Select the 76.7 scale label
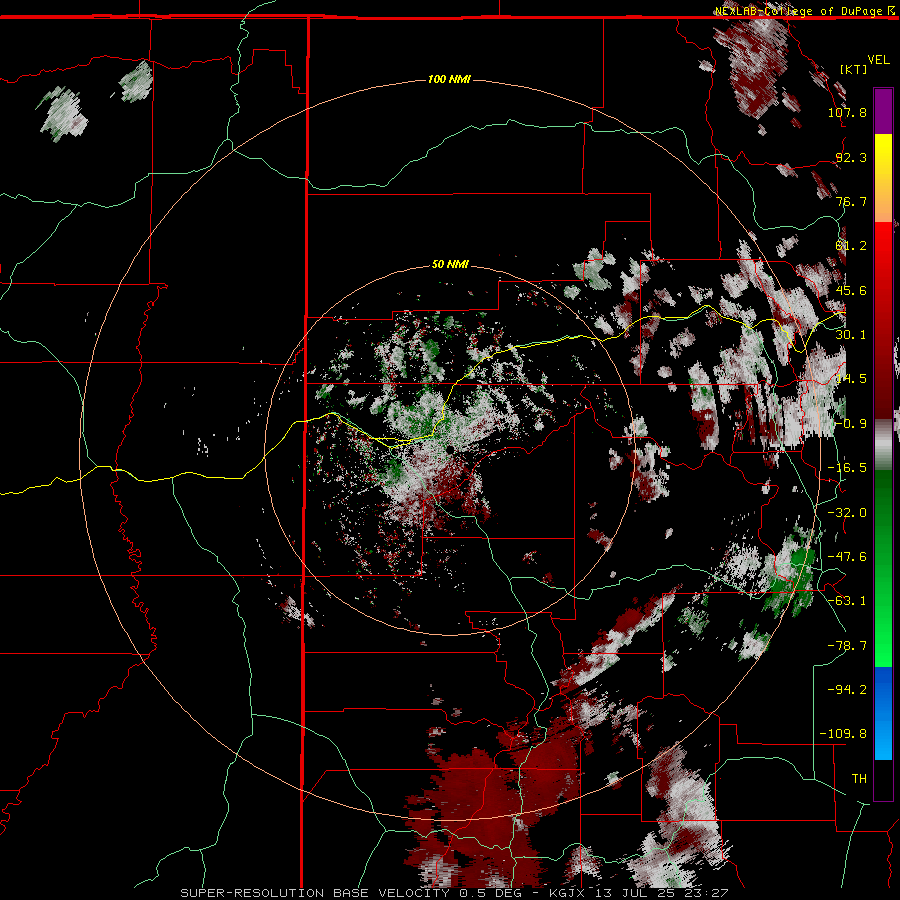 851,201
